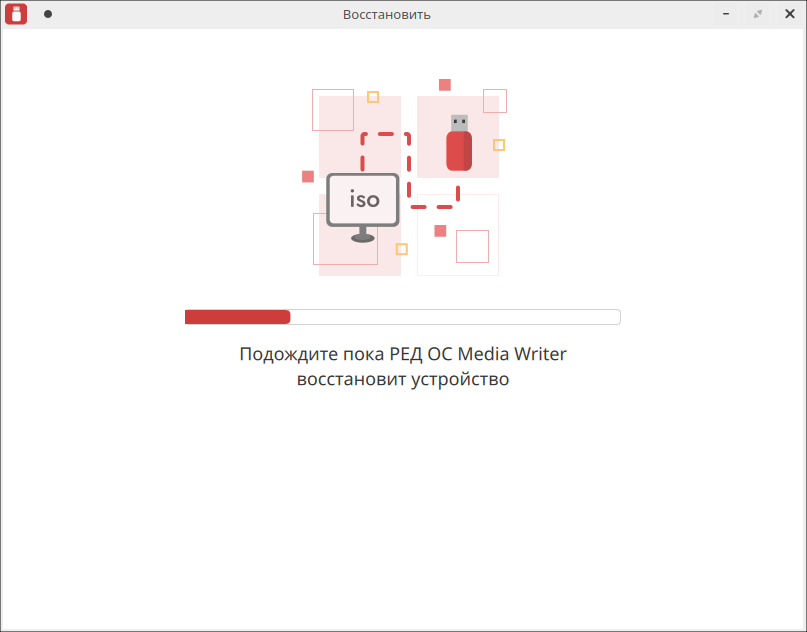Click the red USB flash drive illustration
The height and width of the screenshot is (632, 807).
tap(459, 143)
